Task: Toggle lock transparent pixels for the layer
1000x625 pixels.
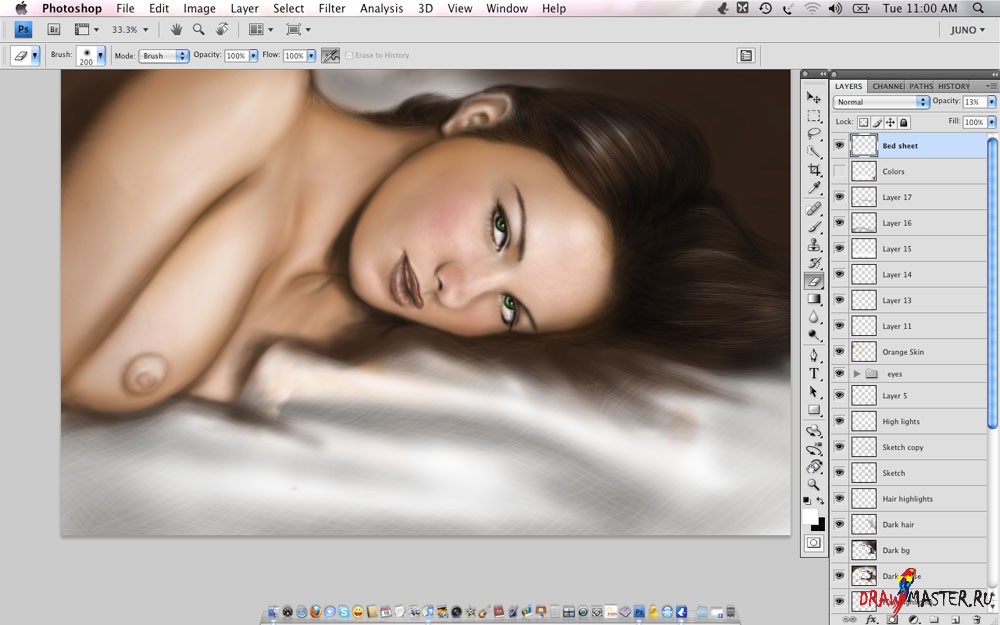Action: tap(863, 122)
